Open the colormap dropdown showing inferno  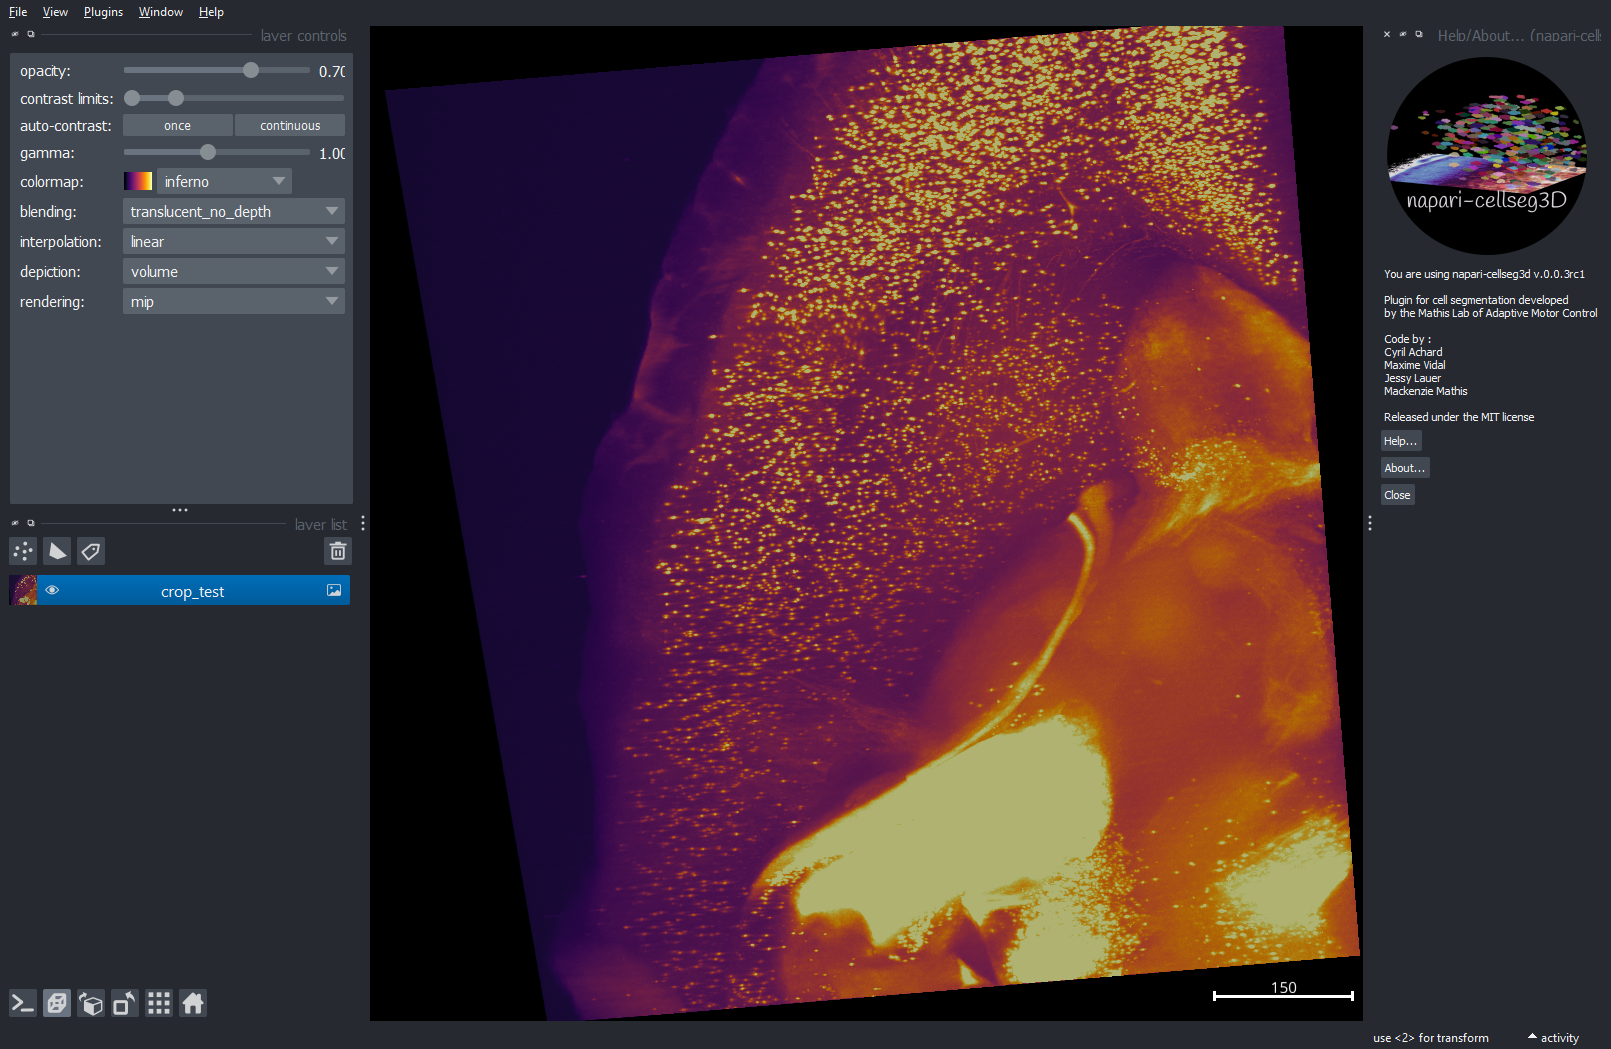point(224,181)
